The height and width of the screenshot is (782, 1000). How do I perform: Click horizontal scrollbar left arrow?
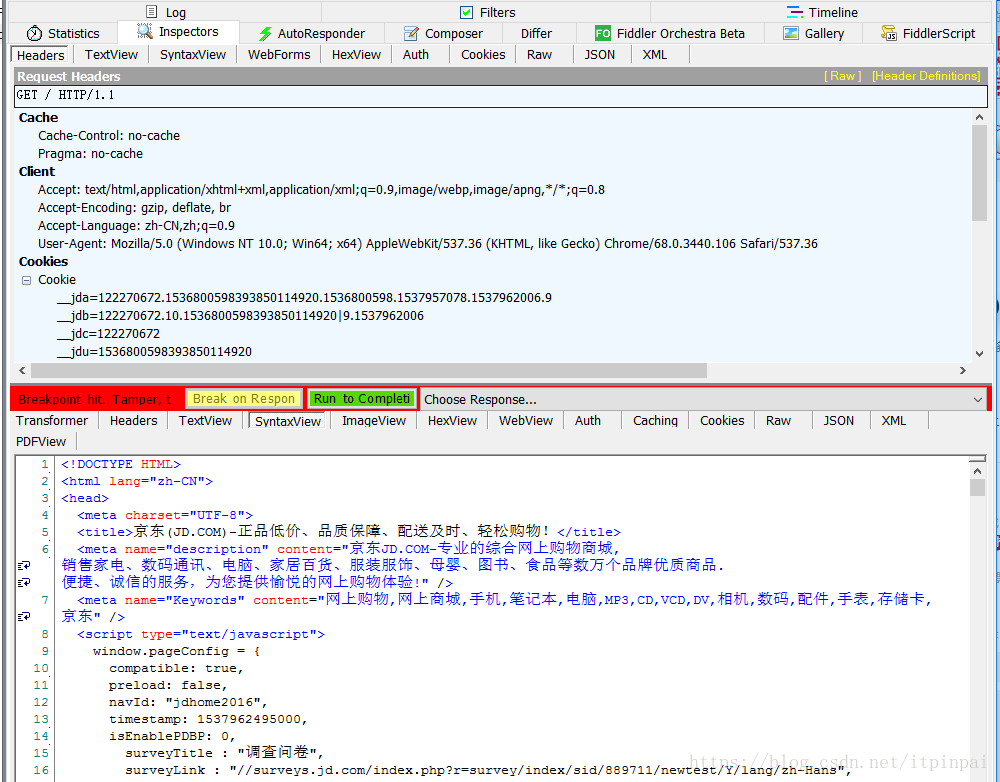(x=22, y=371)
